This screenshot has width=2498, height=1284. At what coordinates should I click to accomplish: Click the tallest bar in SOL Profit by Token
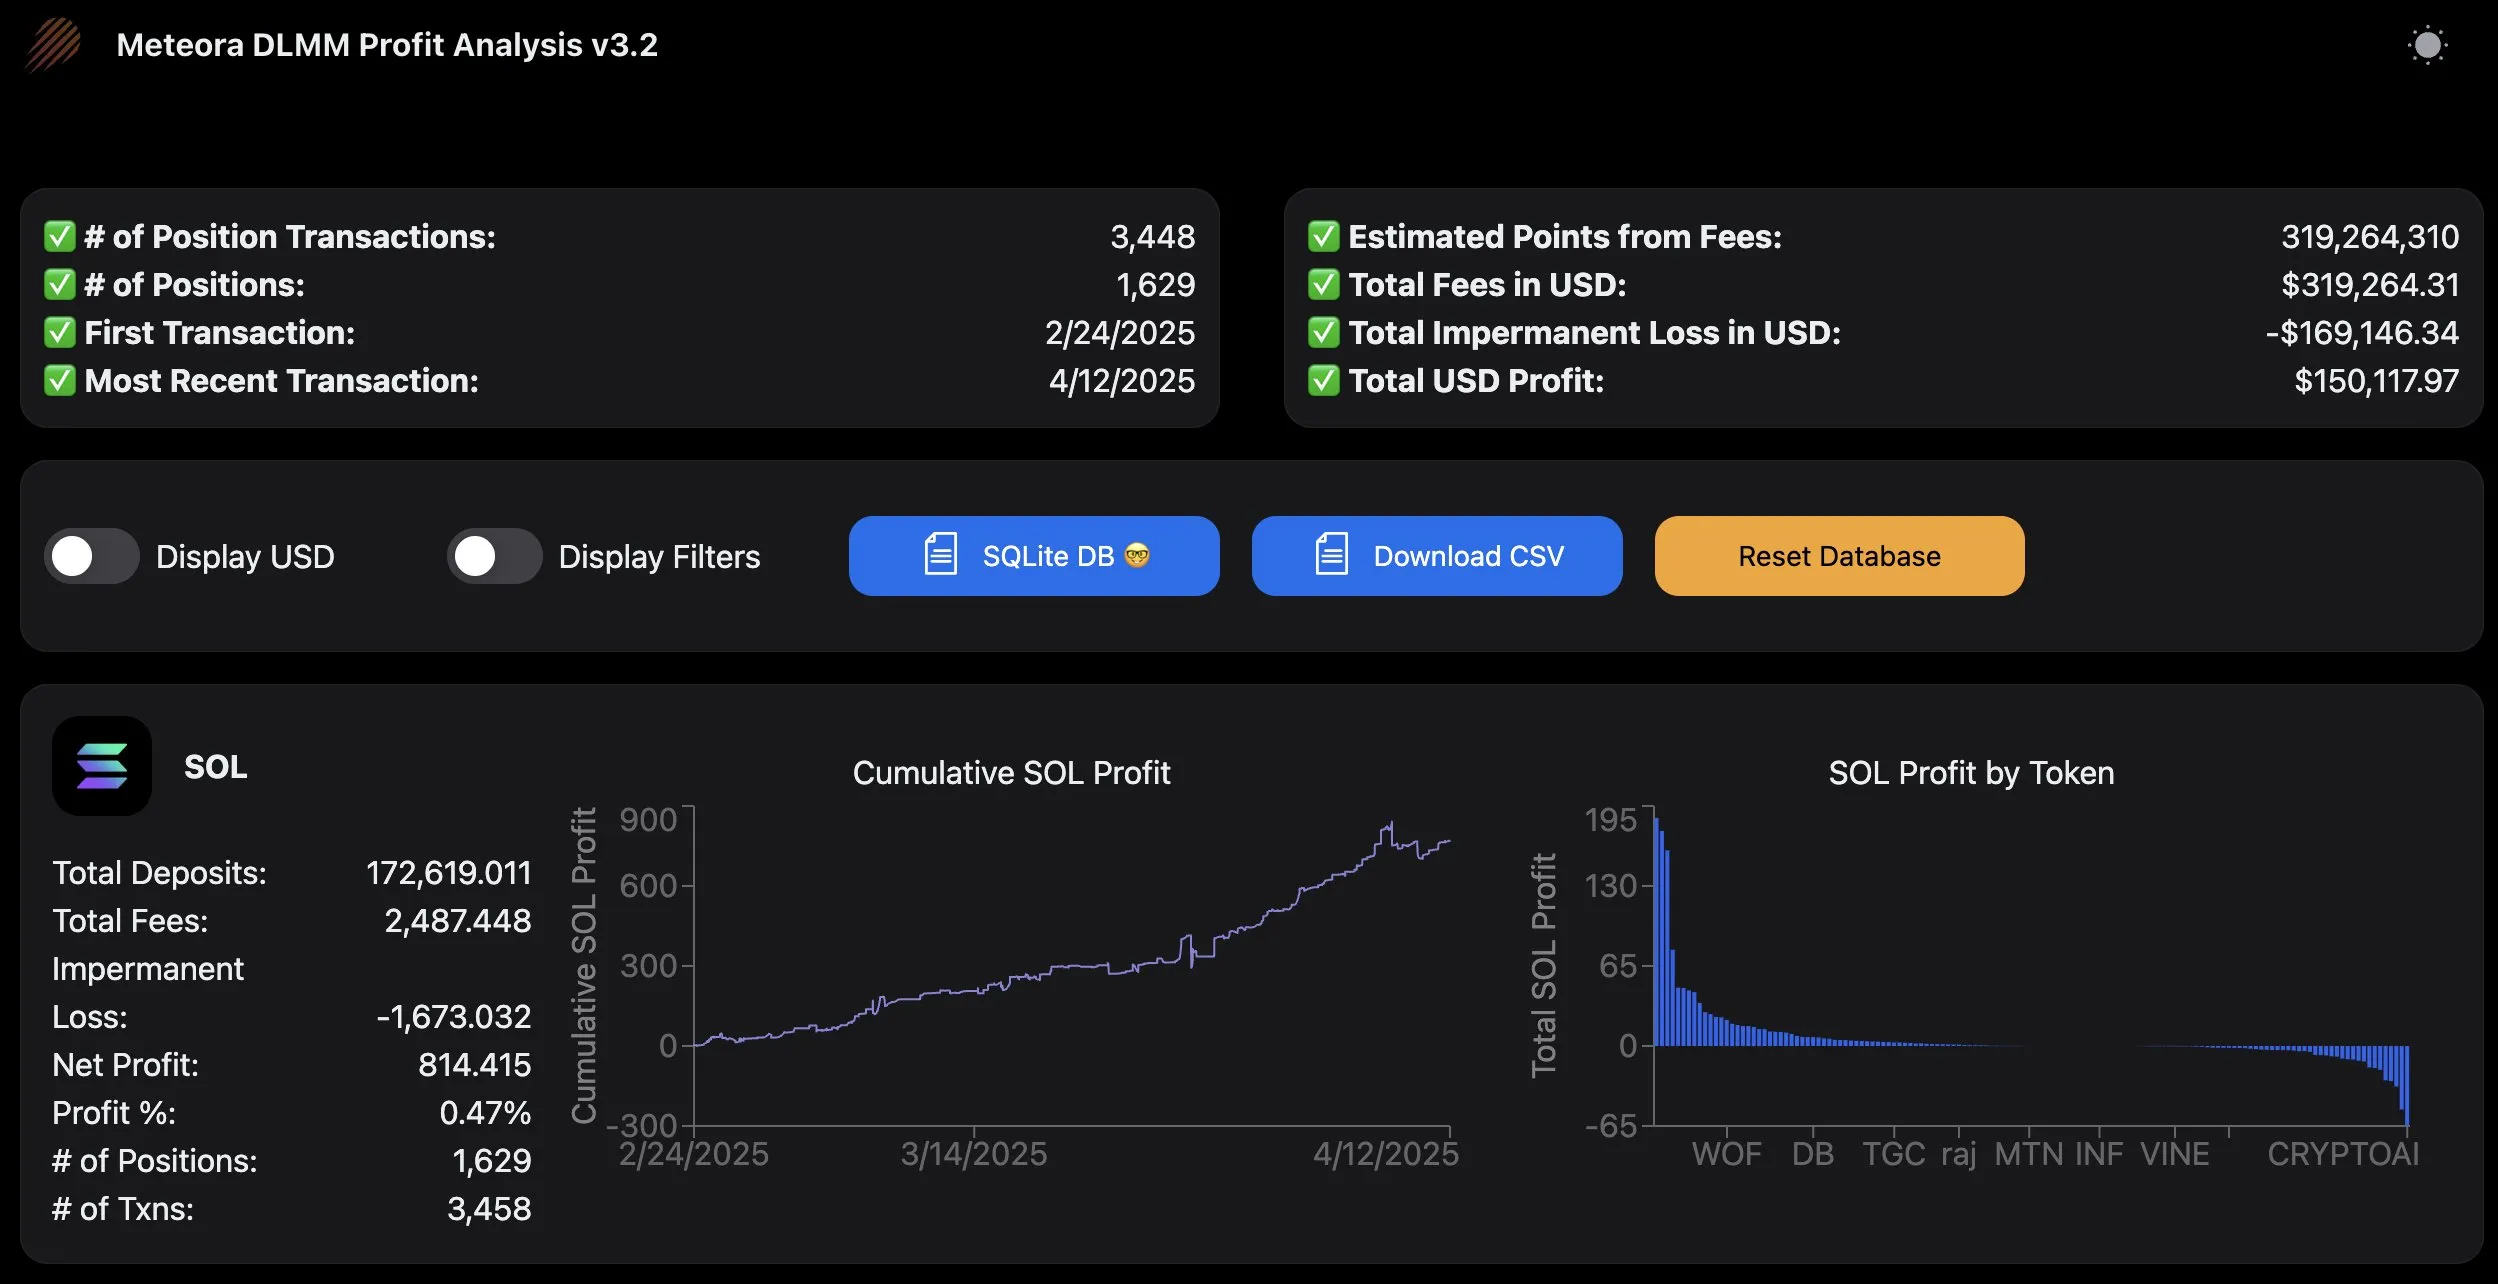(x=1657, y=932)
